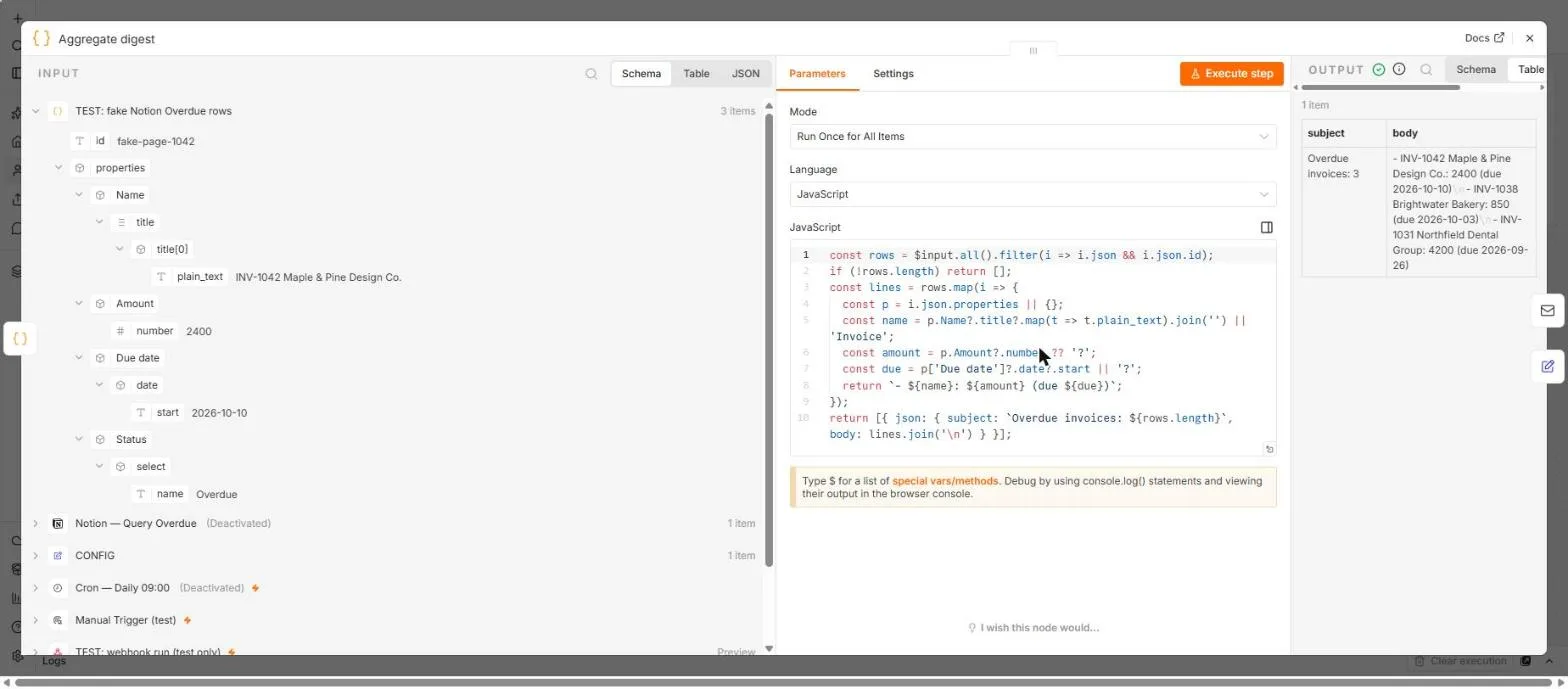Click the Execute step button
Screen dimensions: 1568x689
point(1231,73)
